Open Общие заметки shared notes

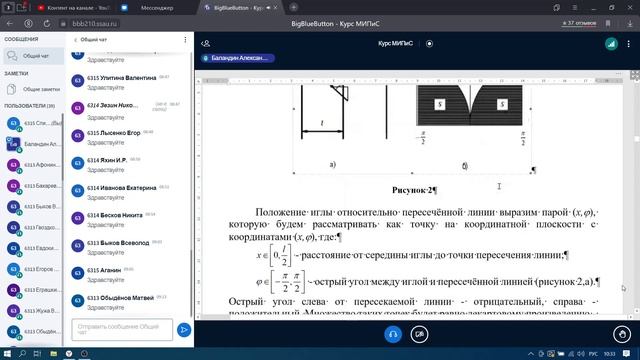[33, 89]
